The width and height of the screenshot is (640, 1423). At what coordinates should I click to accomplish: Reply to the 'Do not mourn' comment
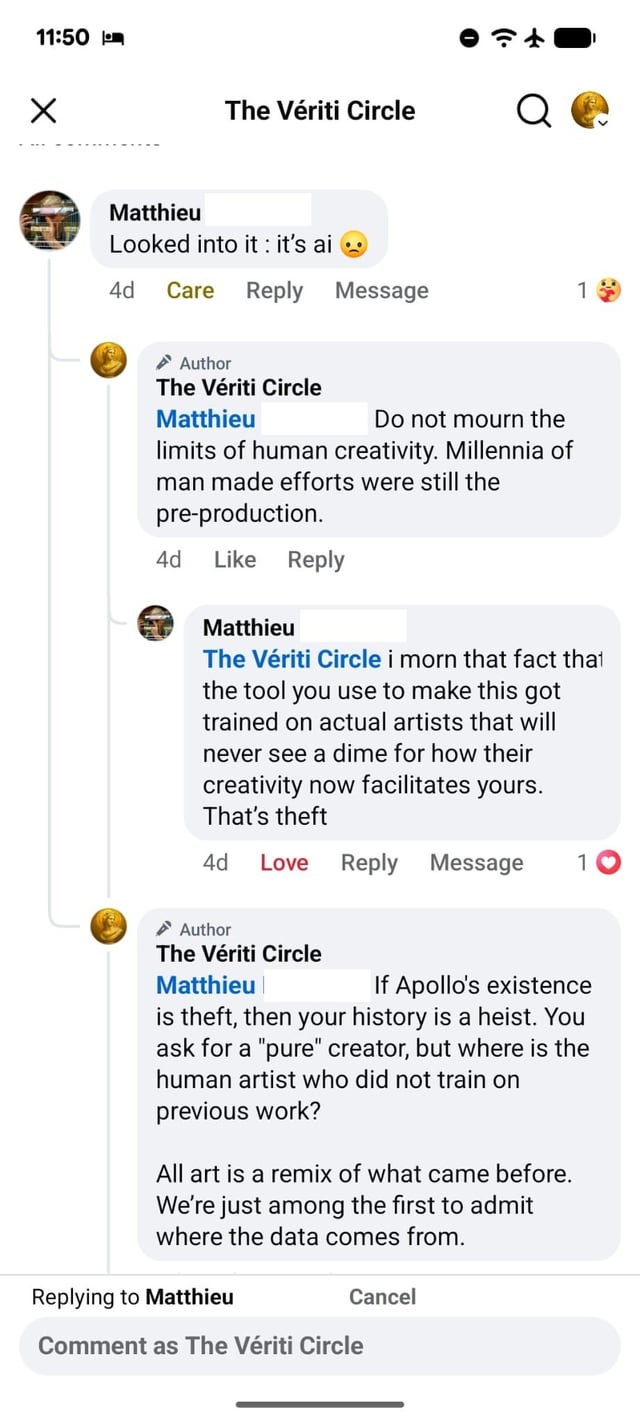pyautogui.click(x=315, y=560)
